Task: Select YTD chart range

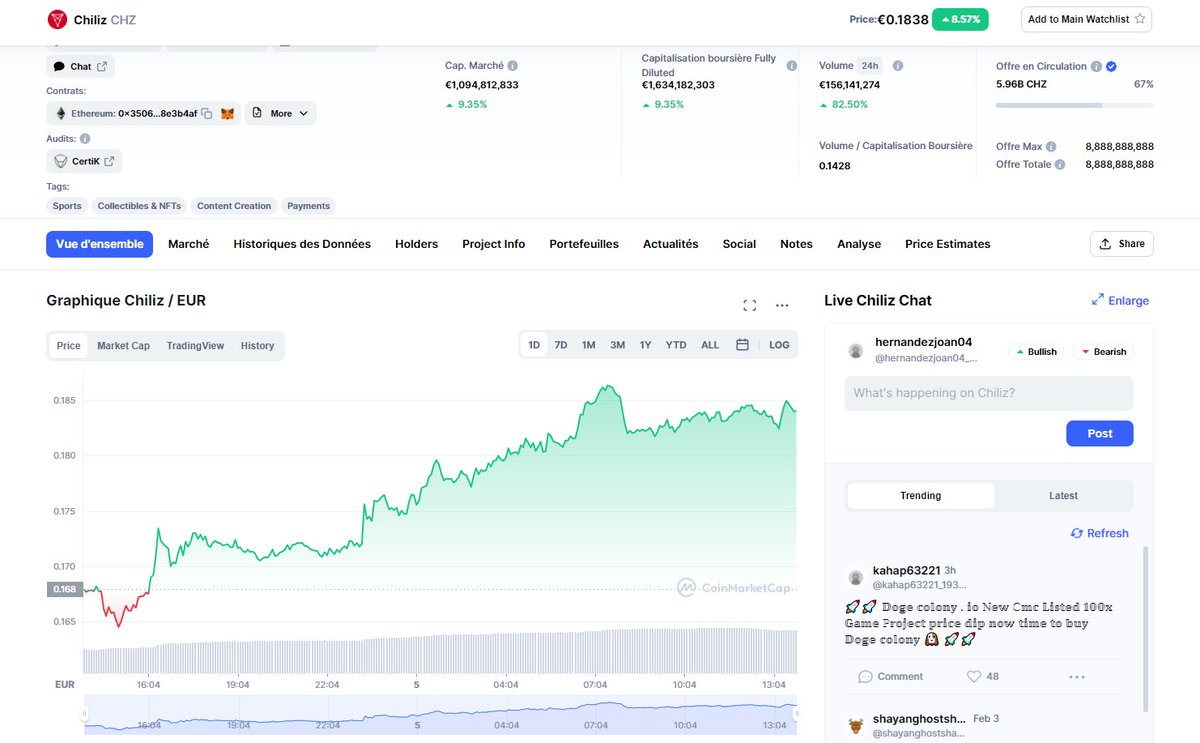Action: 676,345
